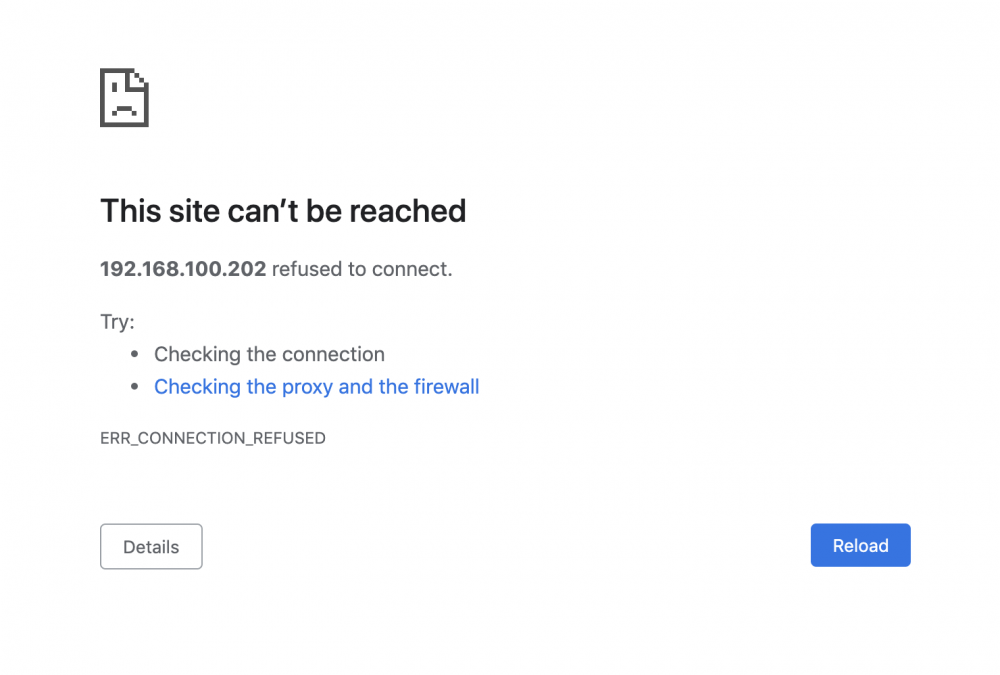Click the bullet before "Checking the connection"
The image size is (1000, 675).
point(135,355)
